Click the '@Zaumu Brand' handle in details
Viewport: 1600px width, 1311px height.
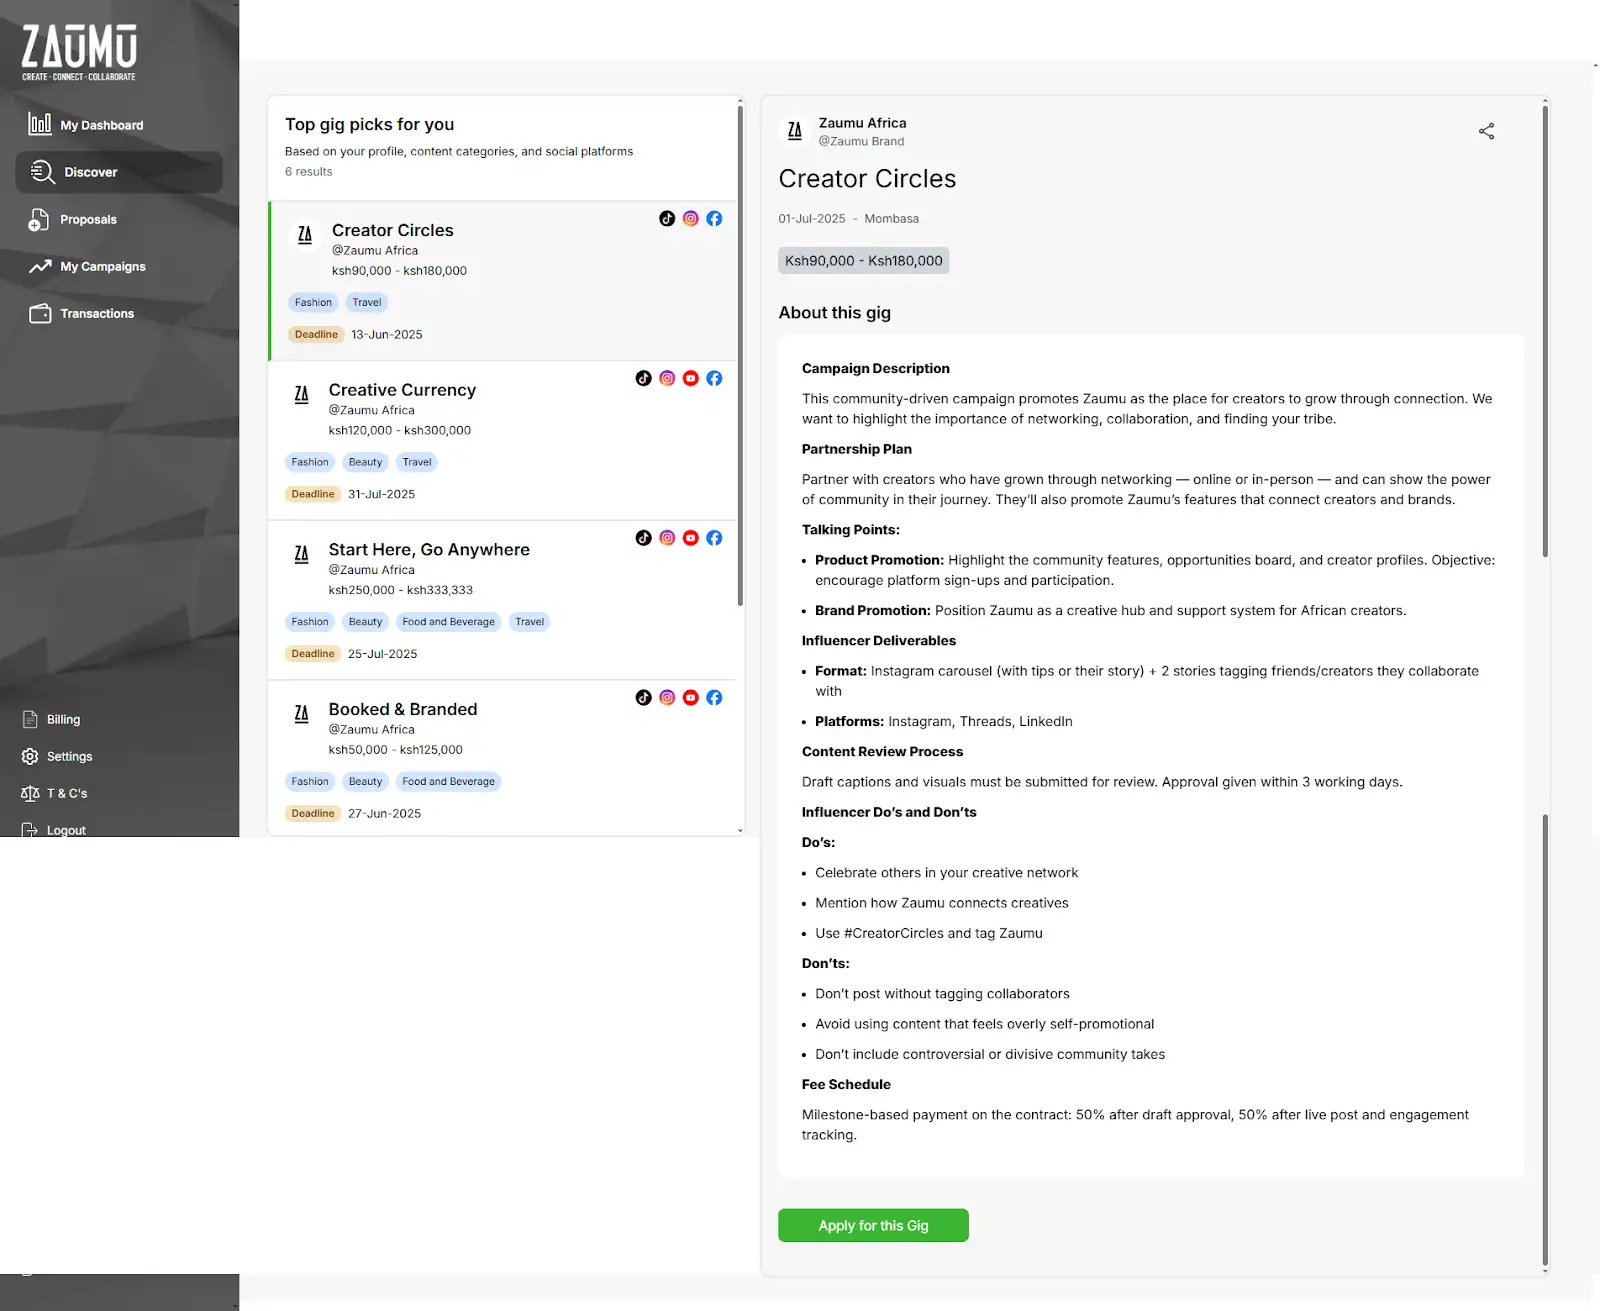(861, 141)
